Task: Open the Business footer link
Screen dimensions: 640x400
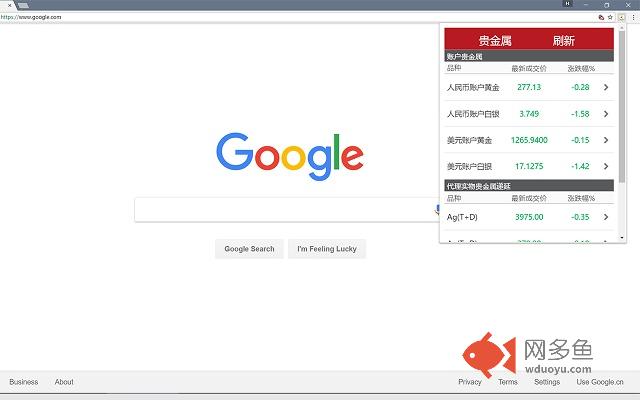Action: tap(24, 382)
